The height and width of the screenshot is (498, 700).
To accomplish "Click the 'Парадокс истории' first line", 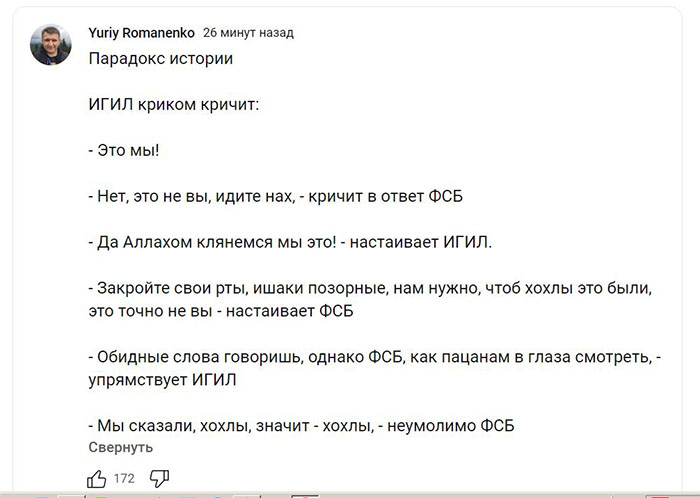I will [x=161, y=59].
